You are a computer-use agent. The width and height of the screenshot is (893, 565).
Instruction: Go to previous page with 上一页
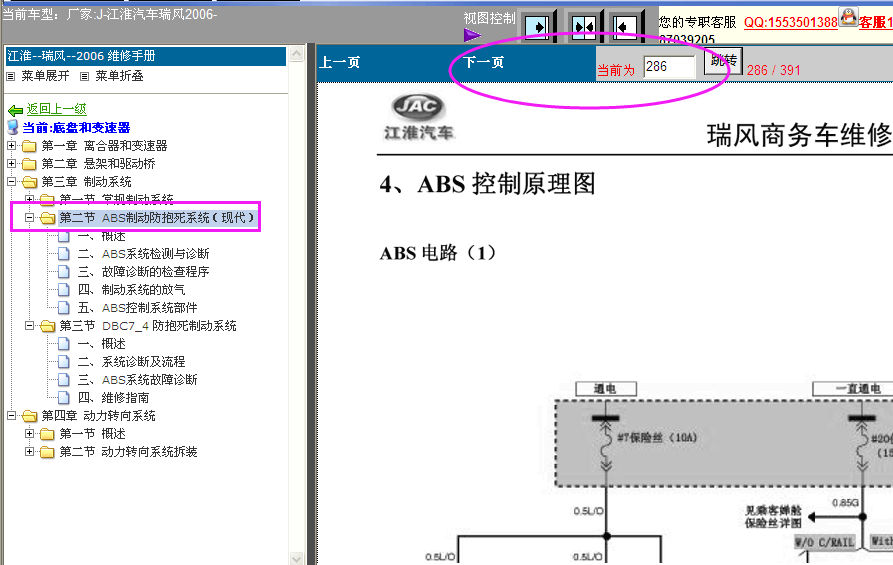[x=340, y=62]
